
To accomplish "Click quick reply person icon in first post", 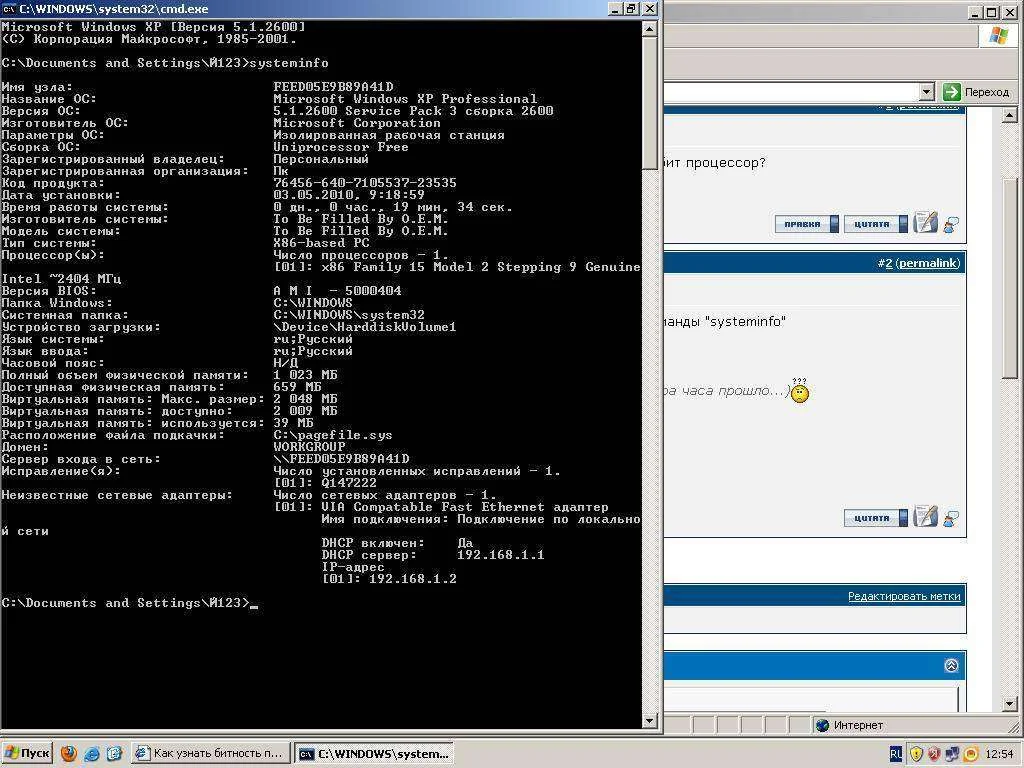I will [x=951, y=224].
